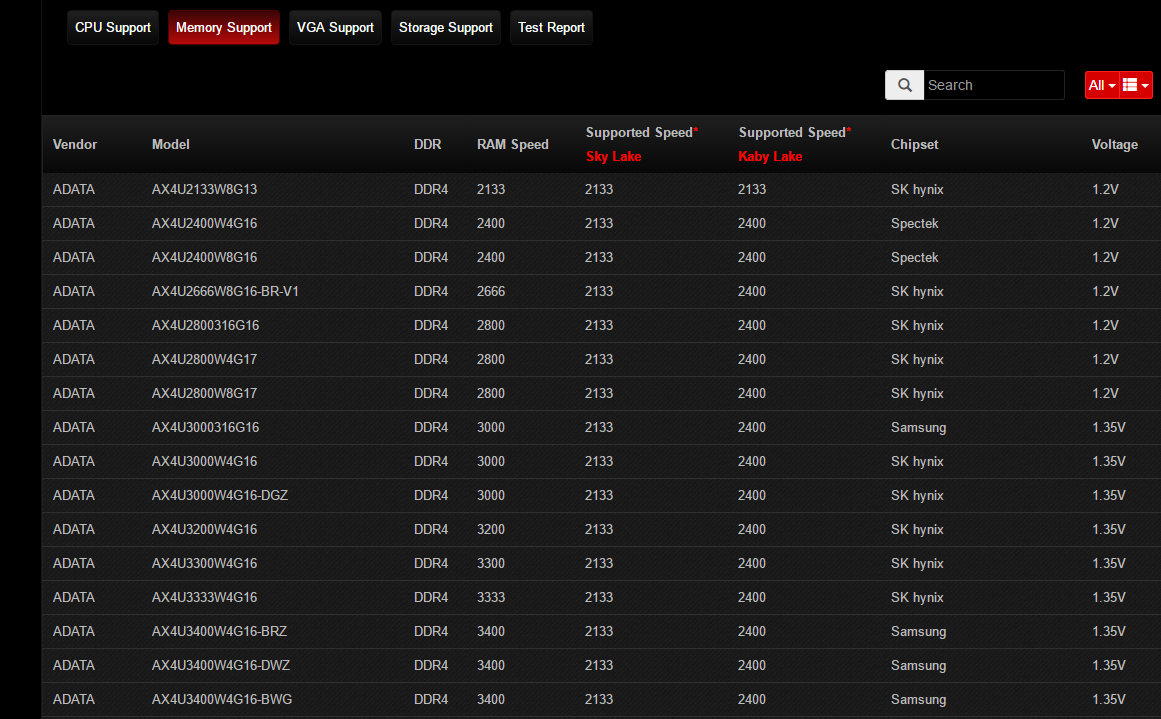1161x719 pixels.
Task: Click the Chipset column header
Action: 914,144
